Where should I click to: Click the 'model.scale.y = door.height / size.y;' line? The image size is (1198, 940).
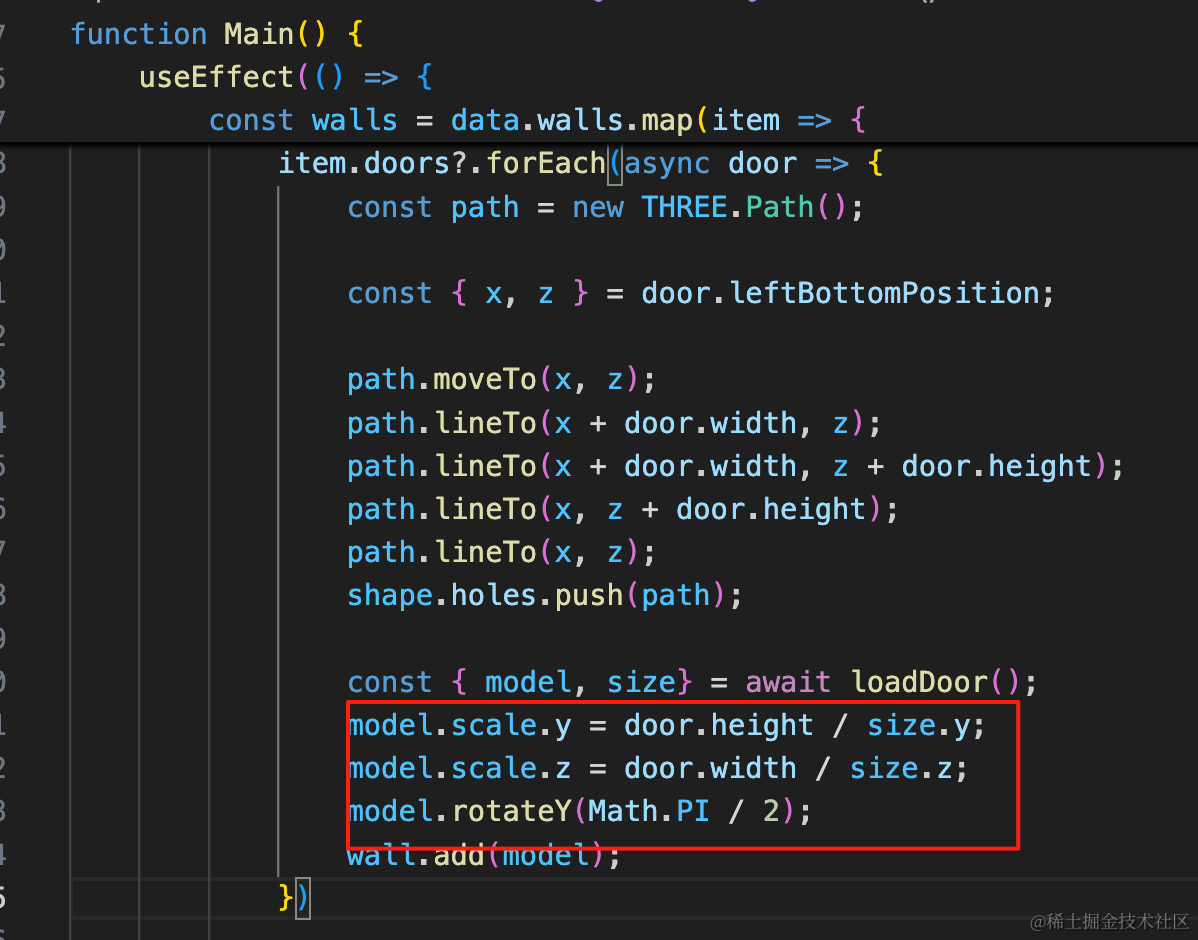[x=666, y=725]
